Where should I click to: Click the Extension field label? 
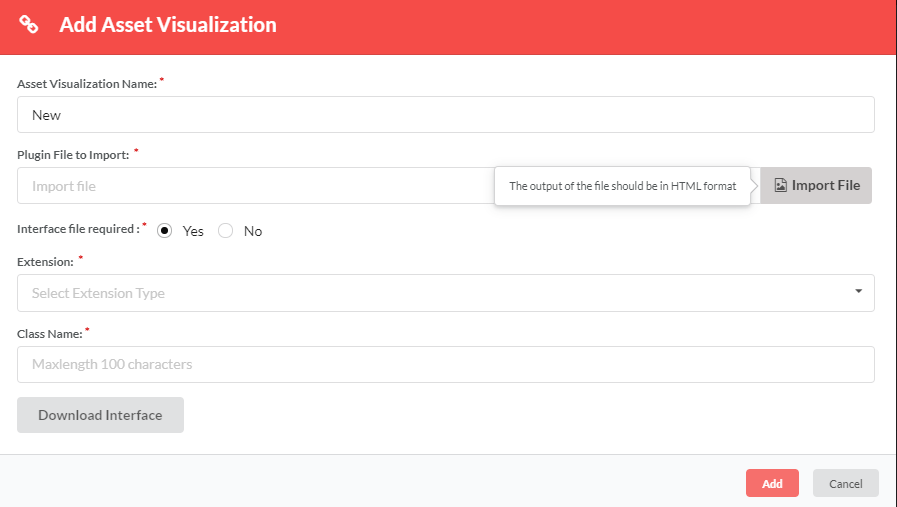(x=45, y=261)
